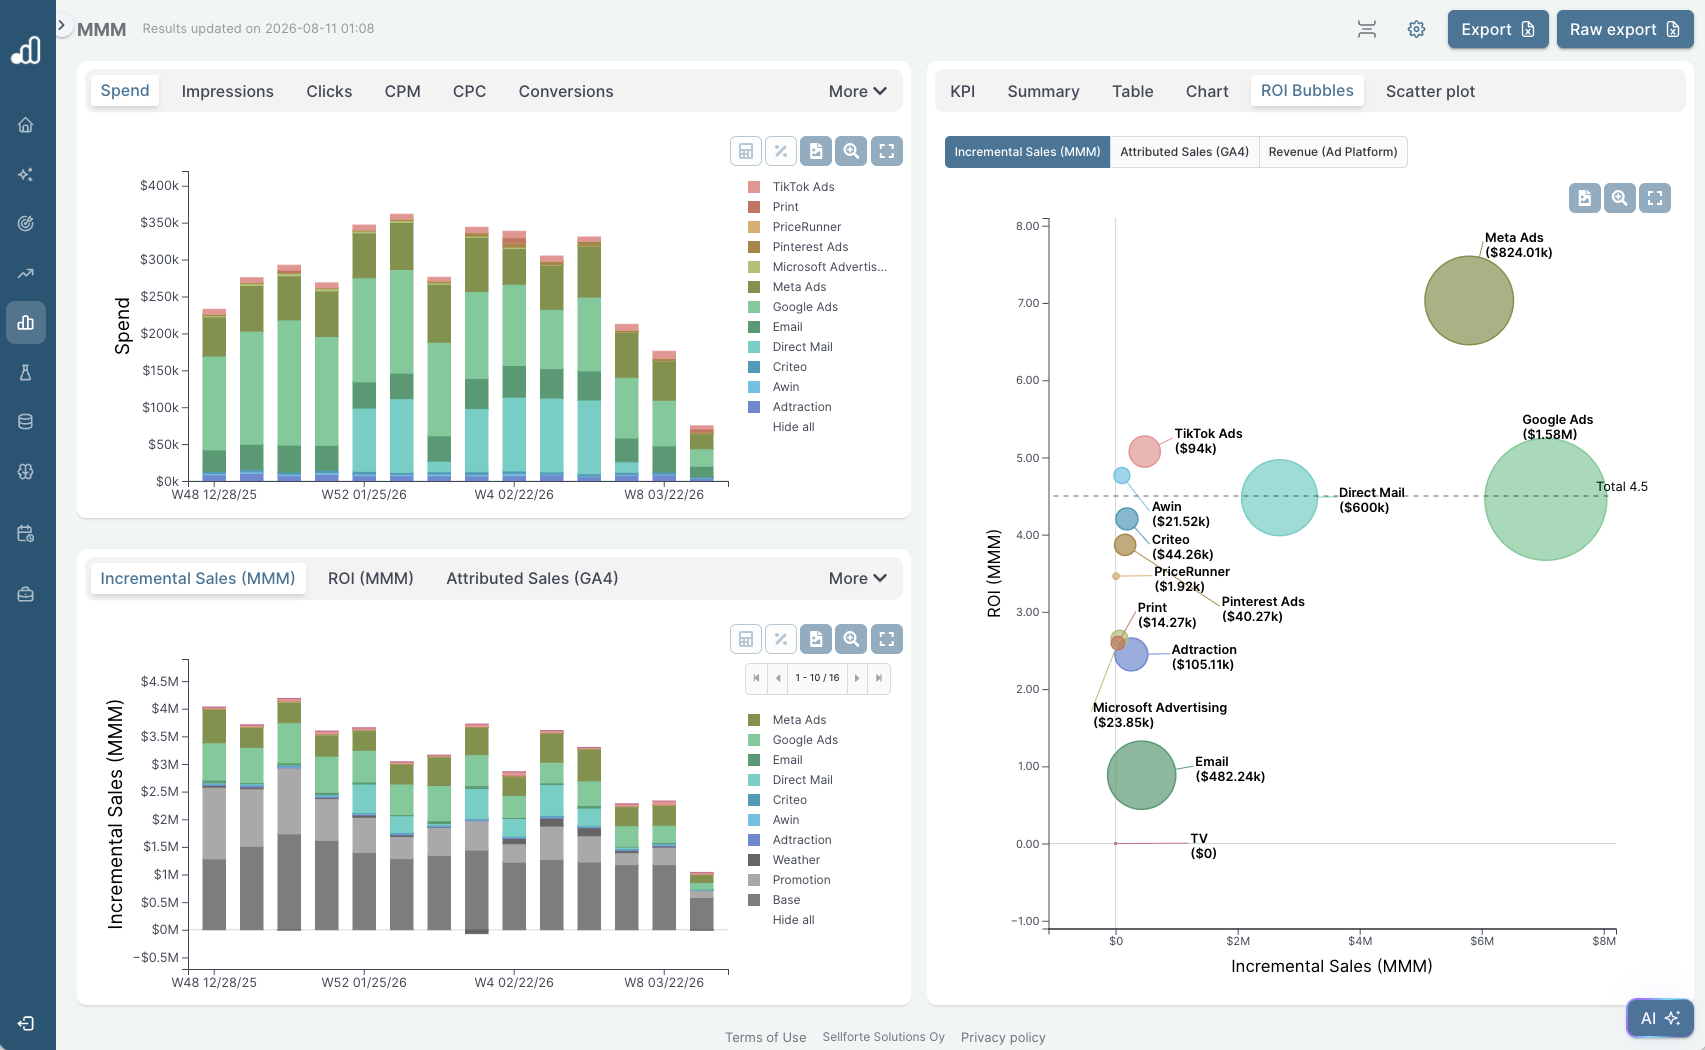Viewport: 1705px width, 1050px height.
Task: Toggle PriceRunner series in Spend legend
Action: (x=795, y=227)
